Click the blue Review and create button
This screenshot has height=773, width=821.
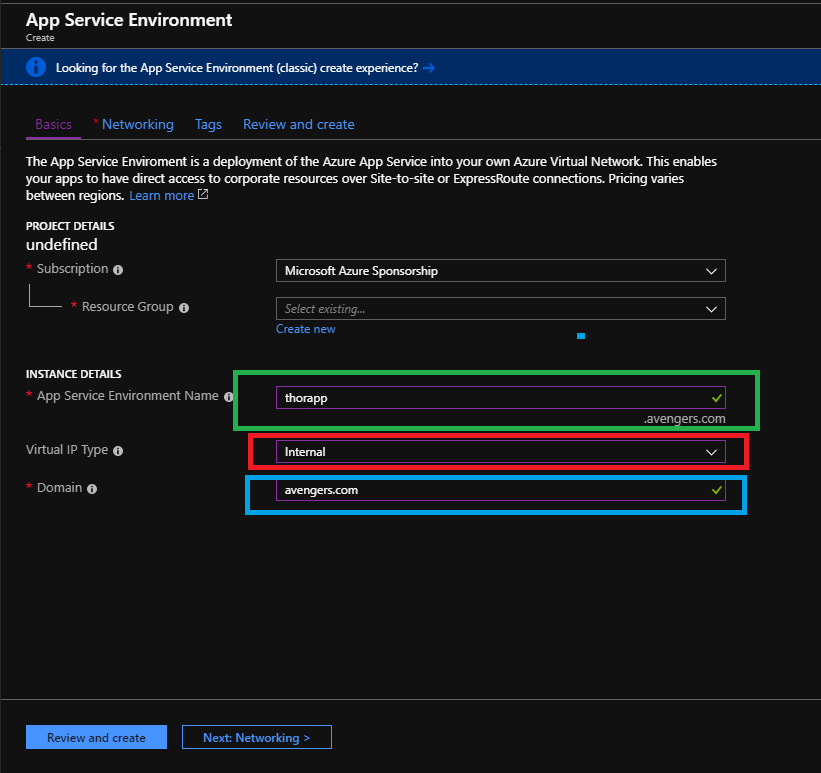(x=96, y=737)
